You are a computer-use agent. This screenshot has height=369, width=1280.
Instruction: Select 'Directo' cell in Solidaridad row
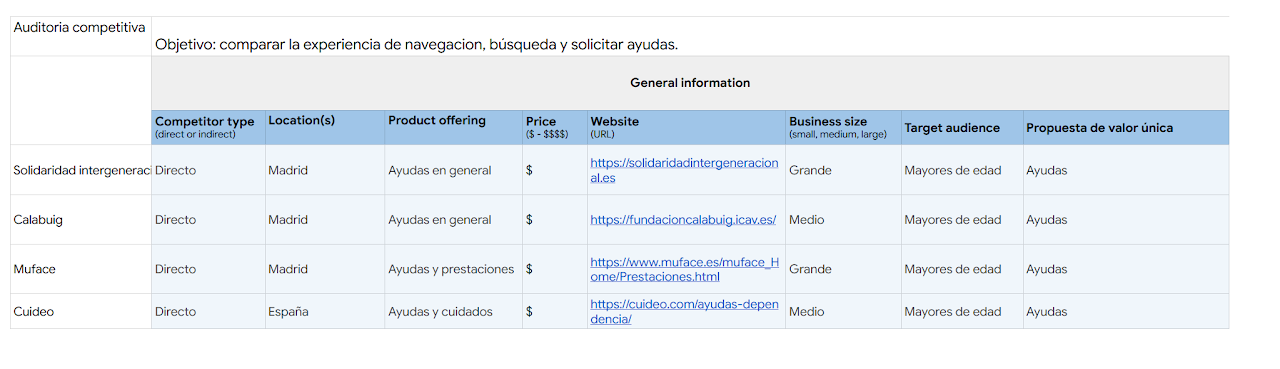point(208,170)
